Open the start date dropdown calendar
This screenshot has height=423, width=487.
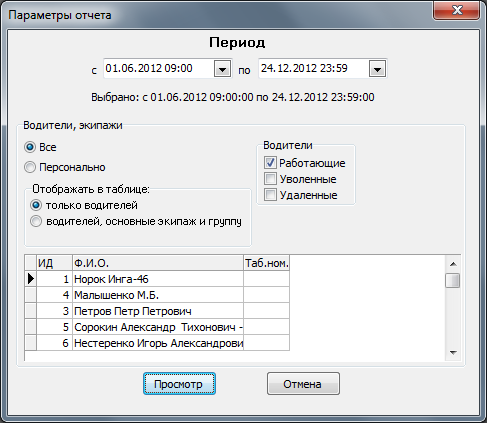[x=222, y=69]
